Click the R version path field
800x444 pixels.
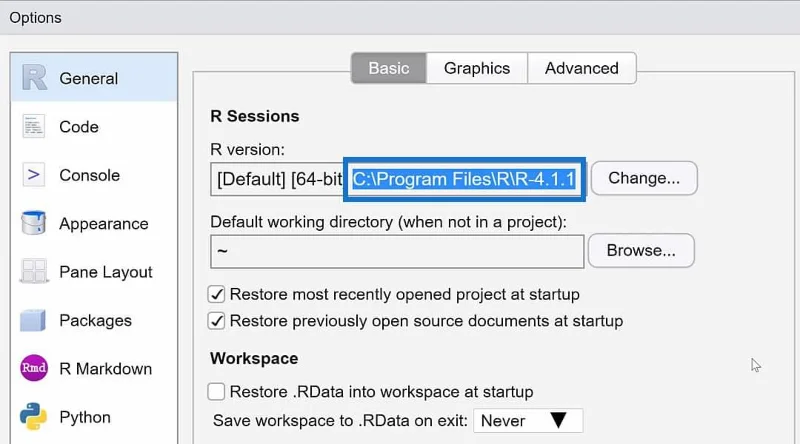pyautogui.click(x=398, y=179)
